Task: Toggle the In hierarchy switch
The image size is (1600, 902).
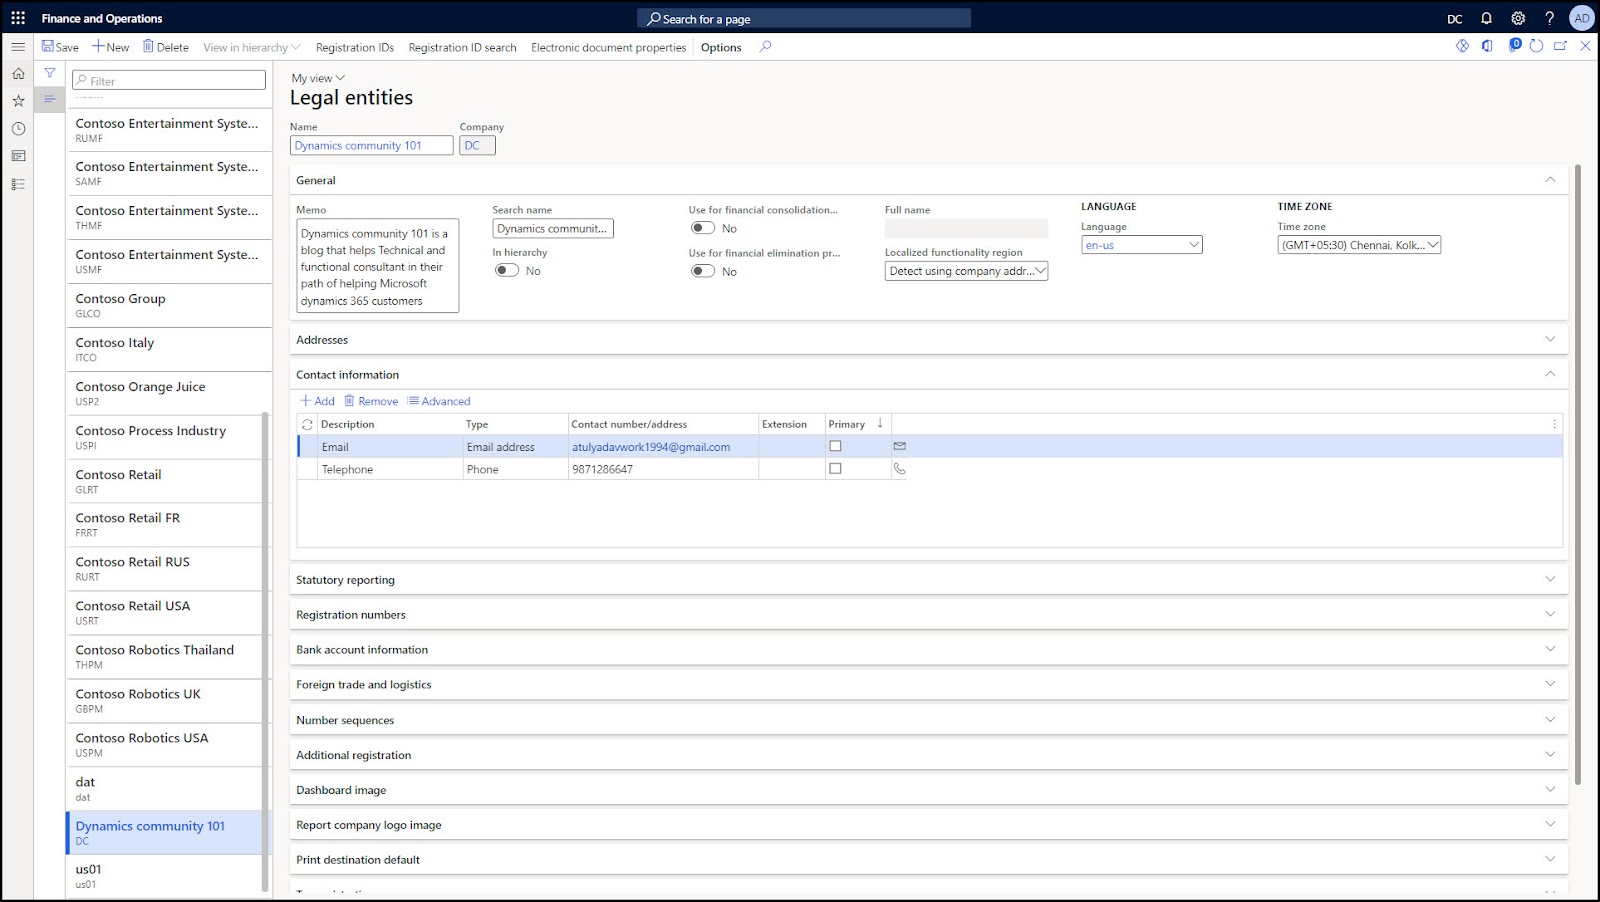Action: pyautogui.click(x=507, y=271)
